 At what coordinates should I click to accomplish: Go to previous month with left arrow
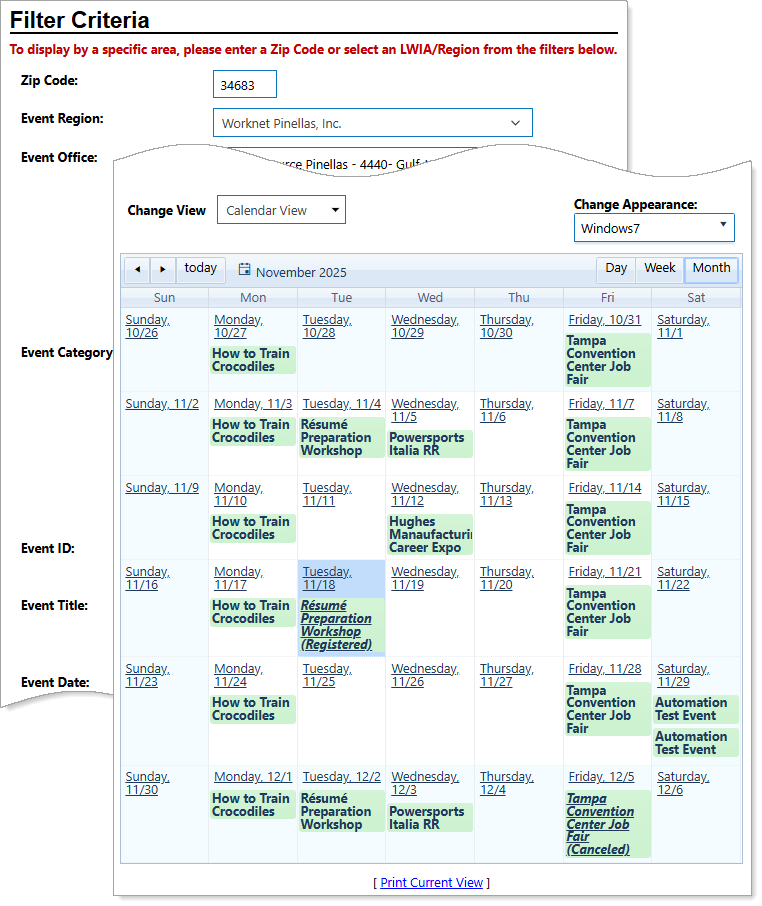click(137, 270)
